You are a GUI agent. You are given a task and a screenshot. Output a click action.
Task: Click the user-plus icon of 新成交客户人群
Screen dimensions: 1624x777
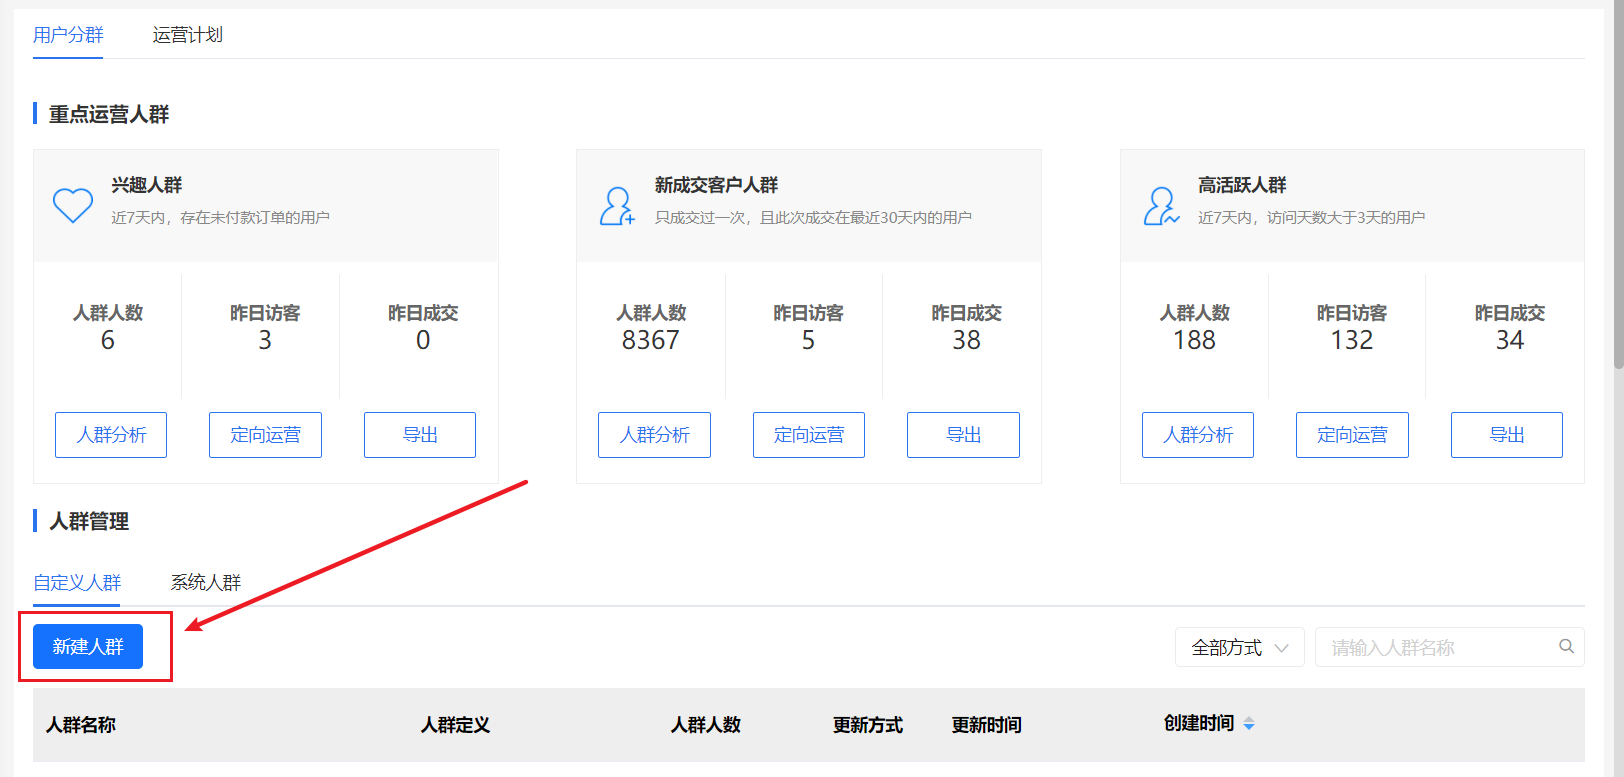617,206
